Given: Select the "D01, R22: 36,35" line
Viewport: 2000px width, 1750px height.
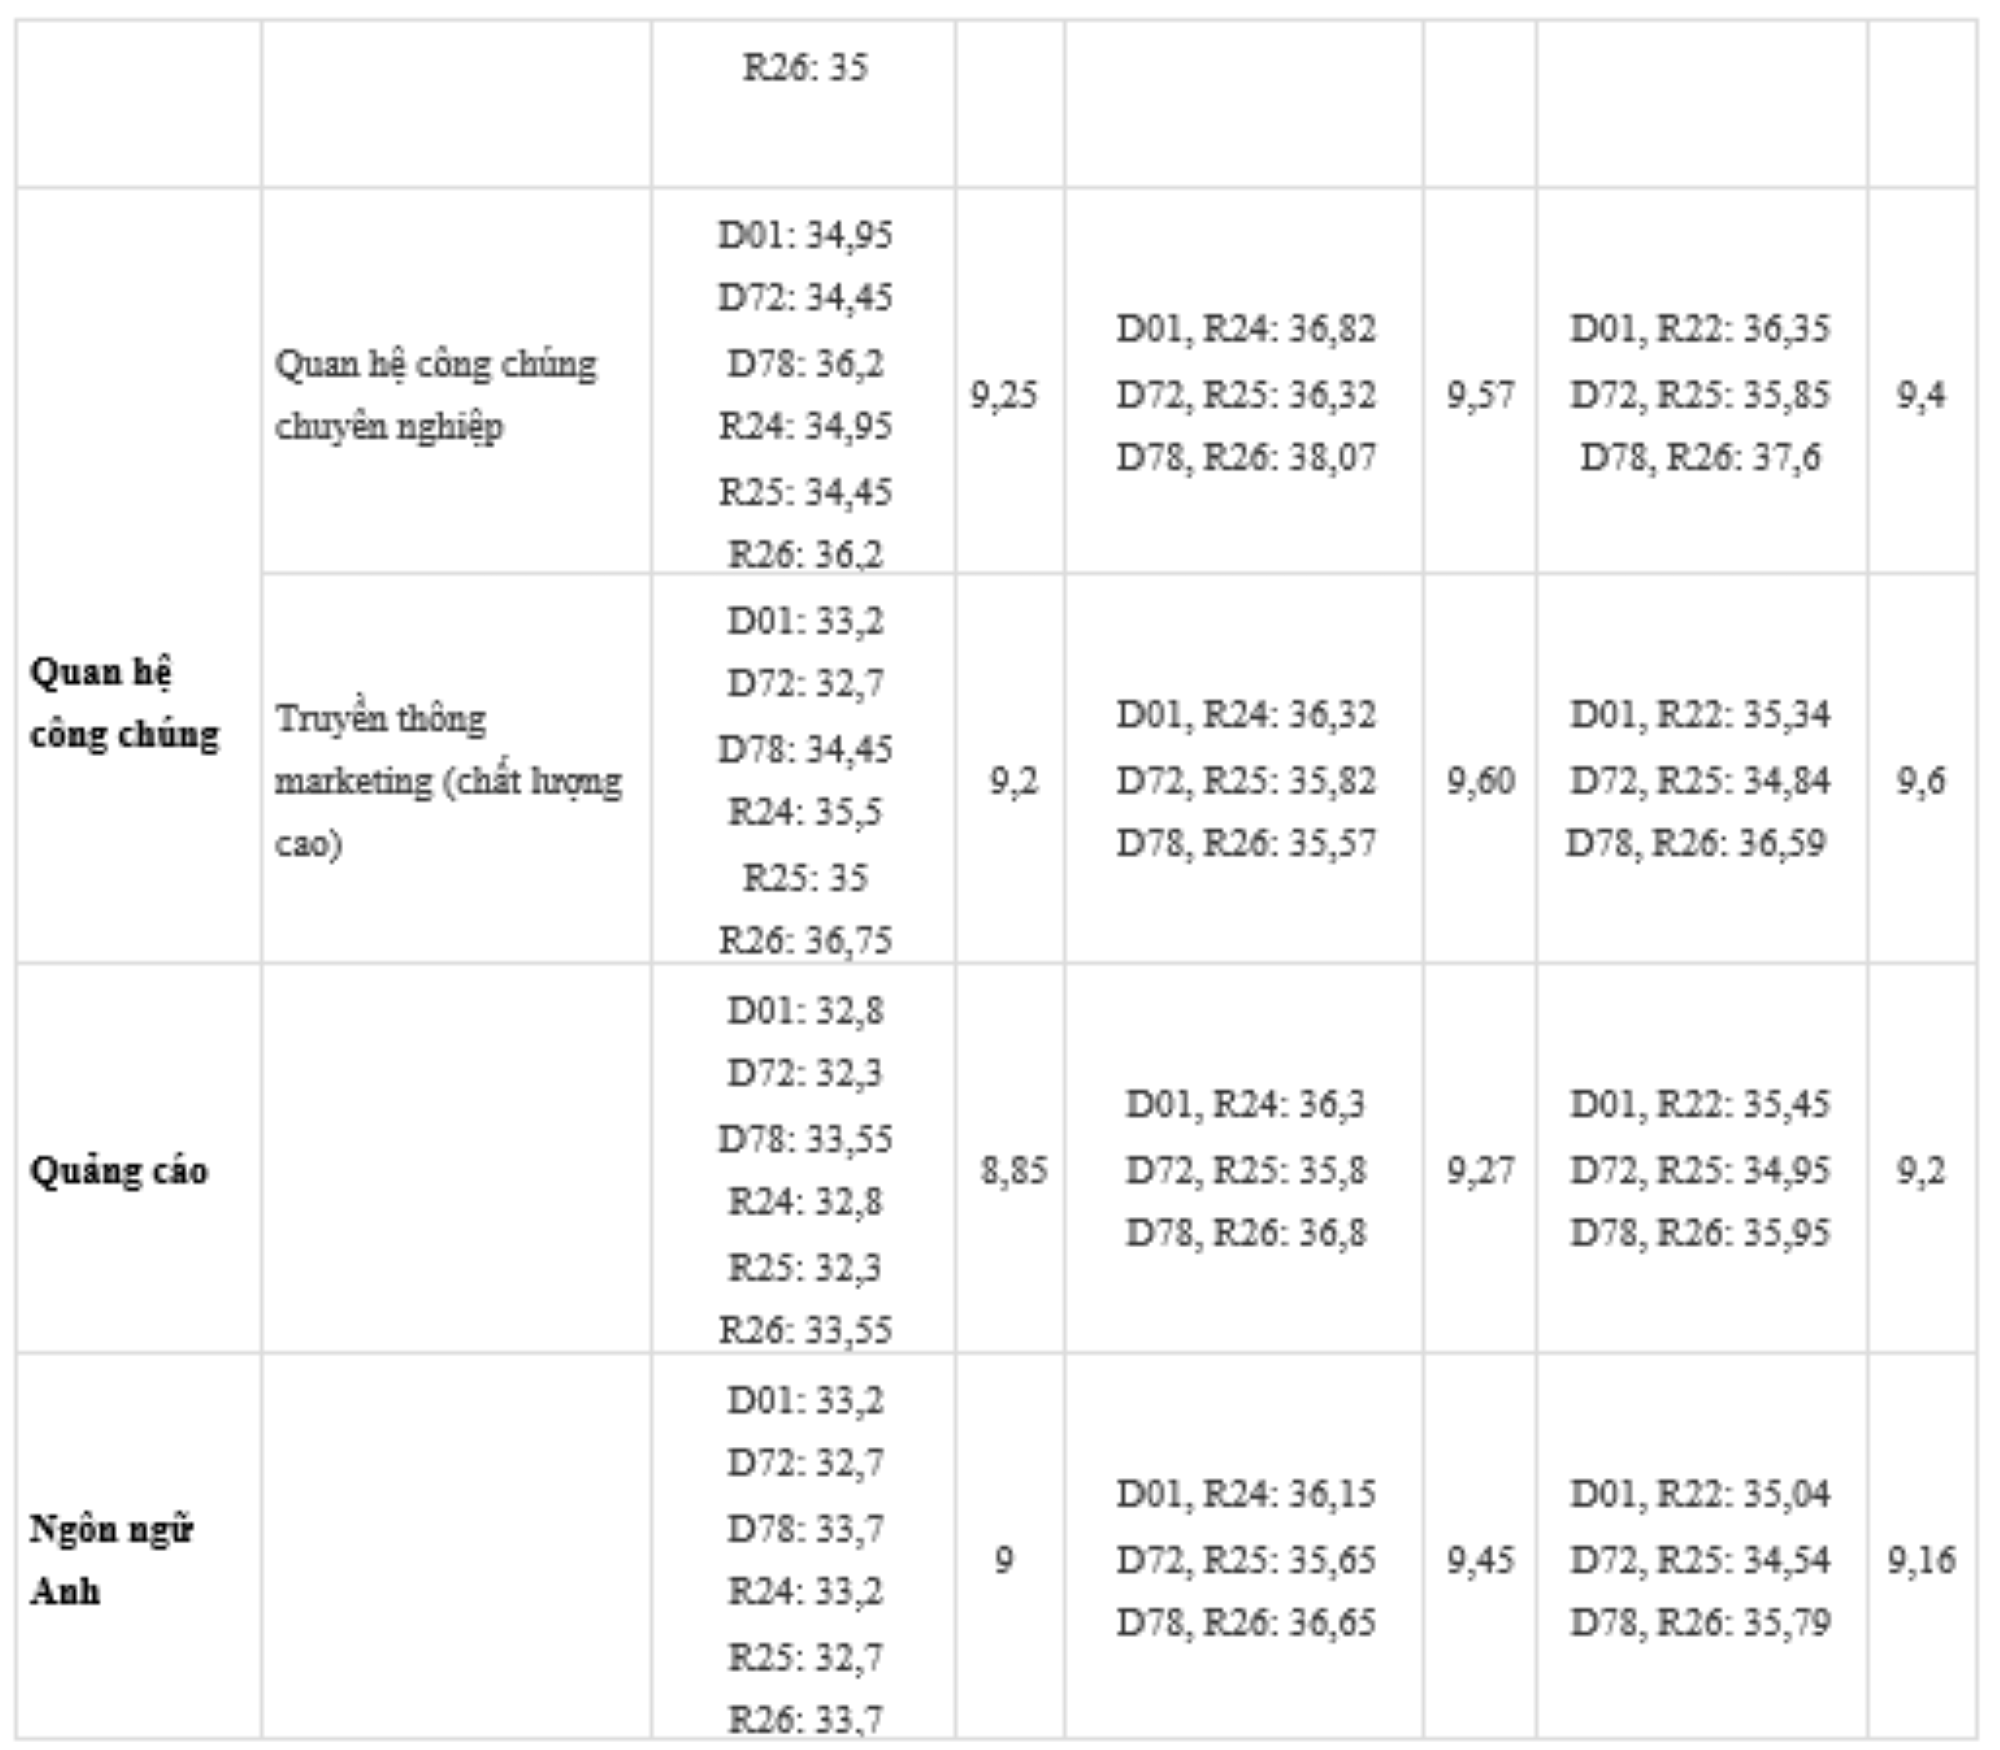Looking at the screenshot, I should (x=1700, y=329).
